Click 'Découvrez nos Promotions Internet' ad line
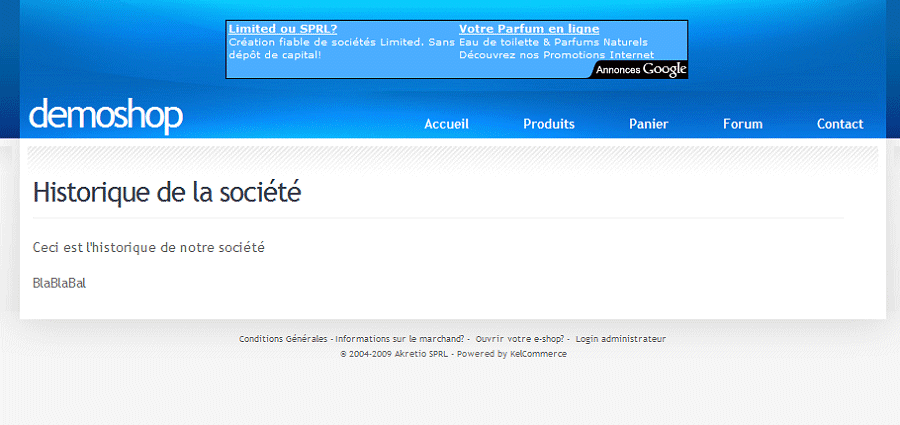The image size is (900, 425). 556,55
